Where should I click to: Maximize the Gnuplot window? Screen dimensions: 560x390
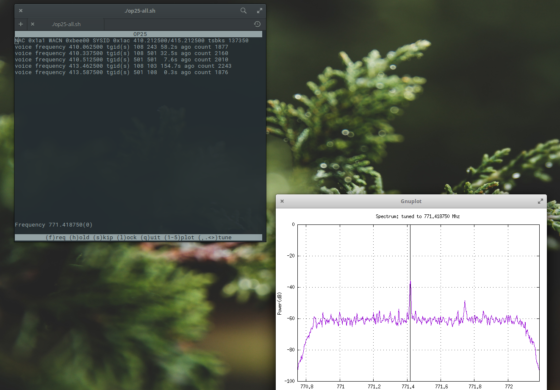click(540, 201)
